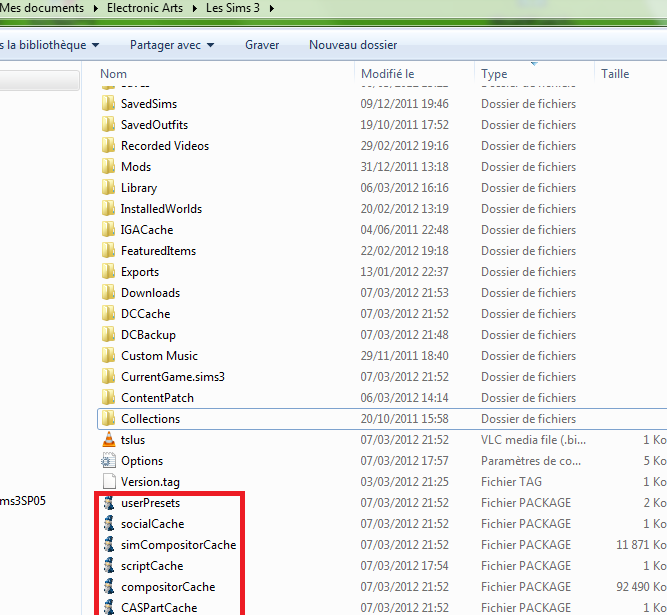Click the Recorded Videos folder icon

coord(108,145)
